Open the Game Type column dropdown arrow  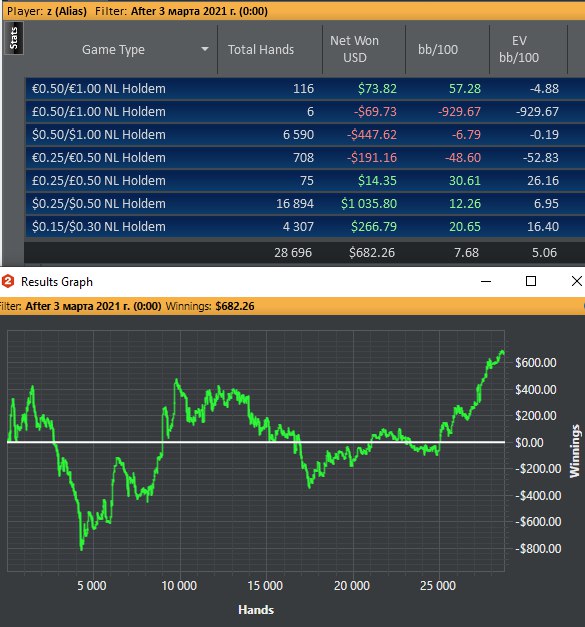pos(205,49)
